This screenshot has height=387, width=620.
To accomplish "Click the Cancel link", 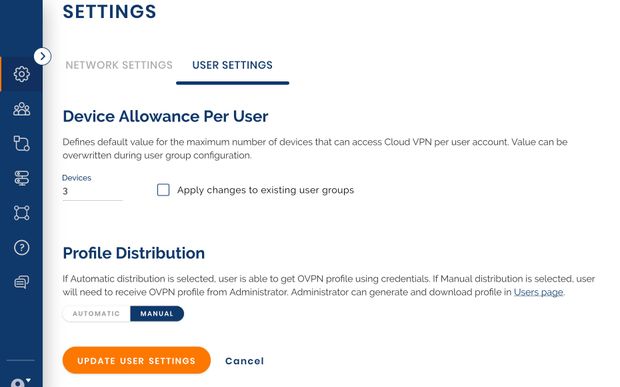I will [244, 361].
